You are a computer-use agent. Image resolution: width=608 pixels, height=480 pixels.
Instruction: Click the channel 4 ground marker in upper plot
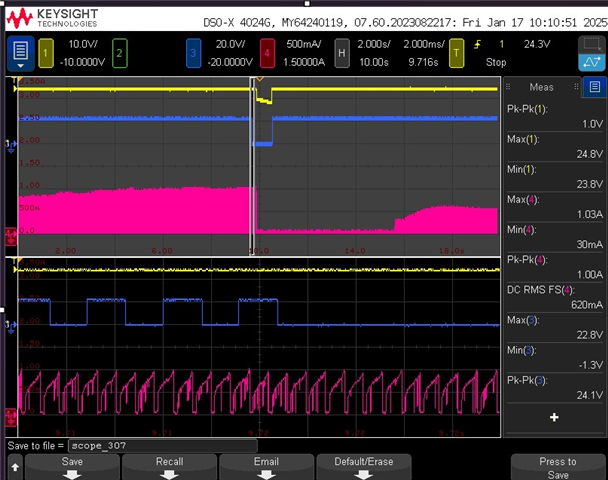(x=10, y=237)
